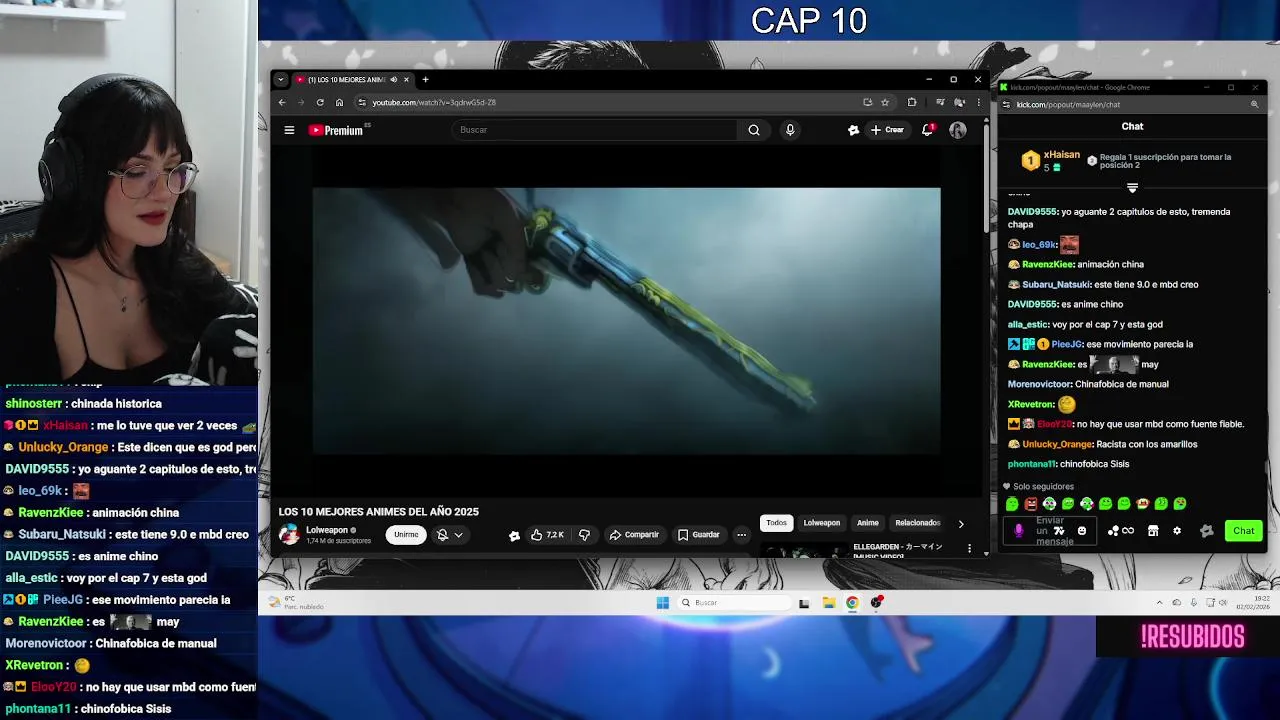The image size is (1280, 720).
Task: Open chat settings gear icon
Action: coord(1177,531)
